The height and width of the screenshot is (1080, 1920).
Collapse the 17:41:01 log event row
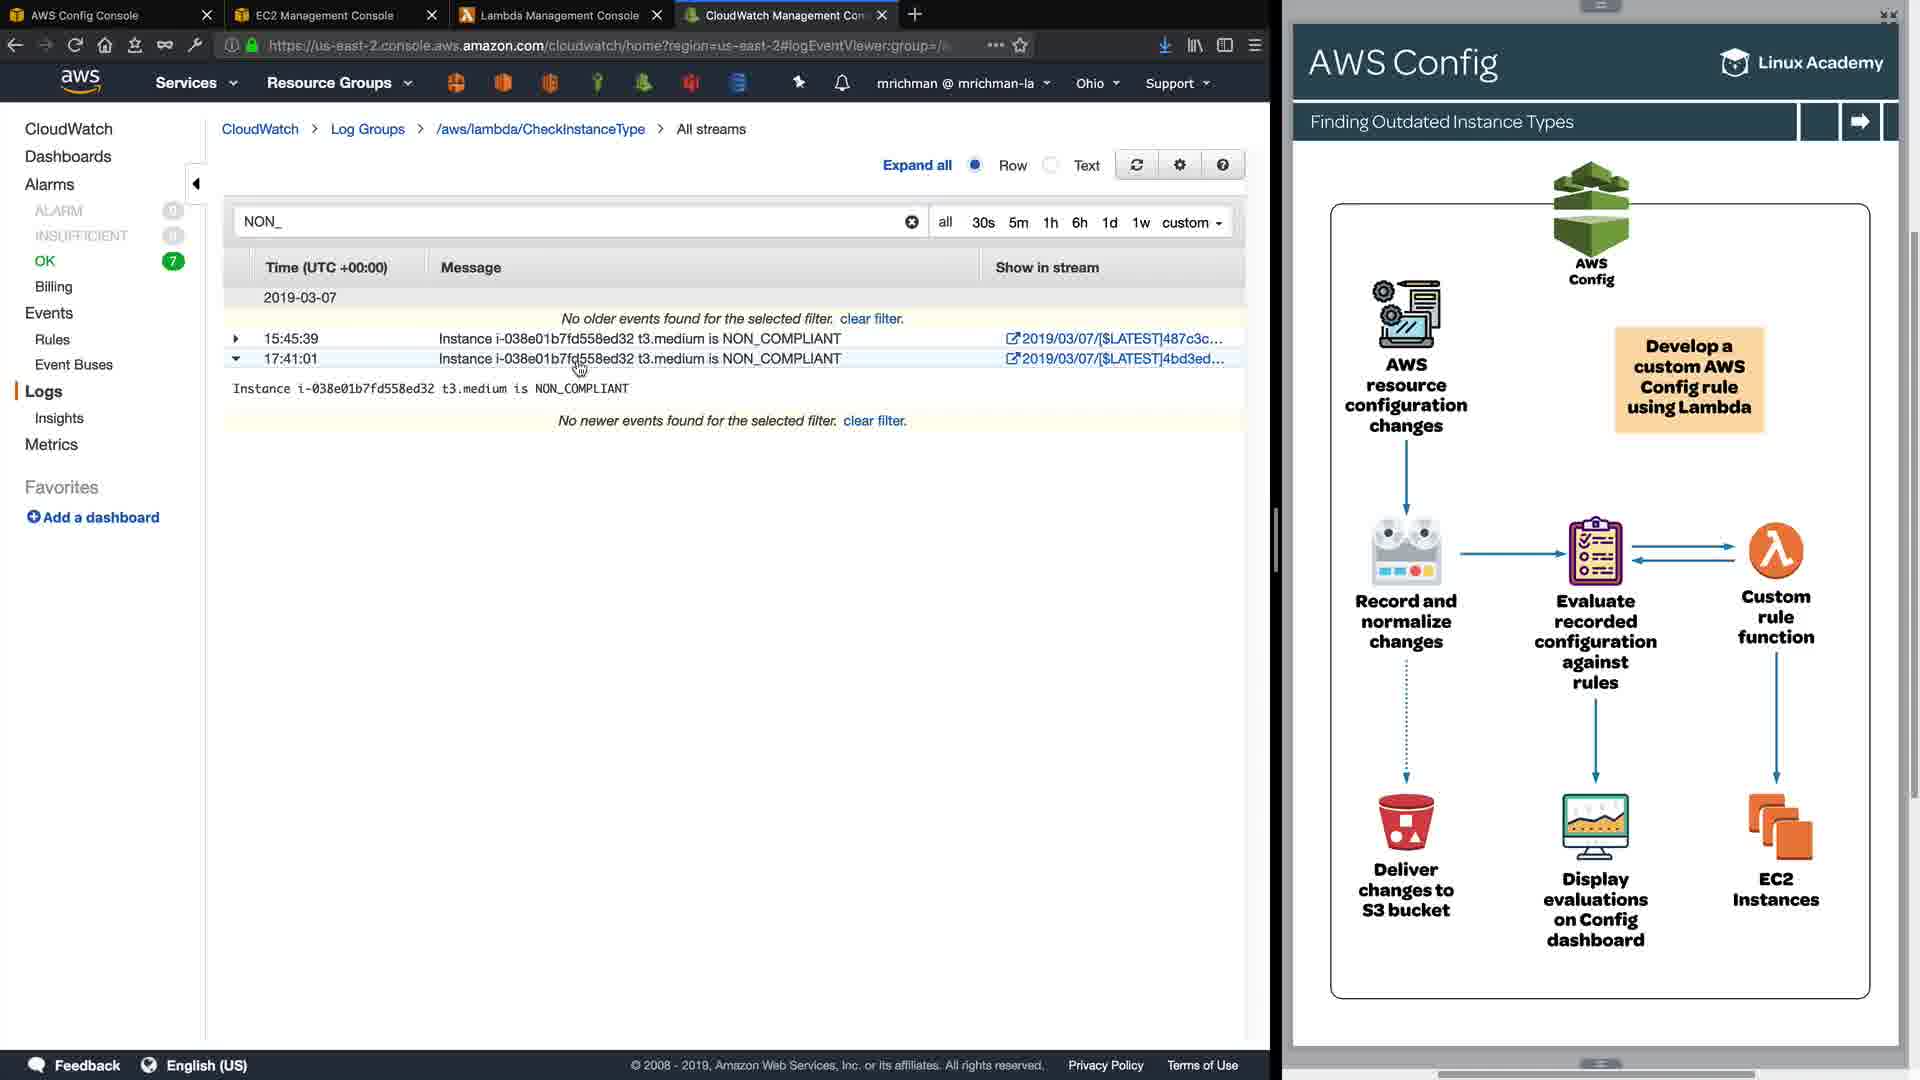(236, 359)
